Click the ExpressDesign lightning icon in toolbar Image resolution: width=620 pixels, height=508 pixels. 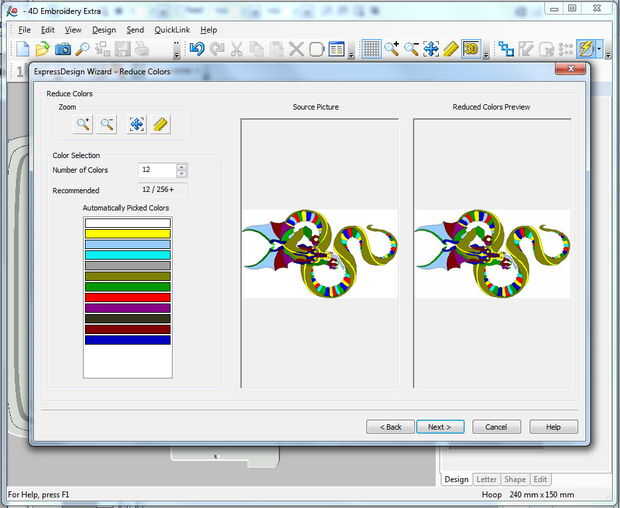coord(586,49)
